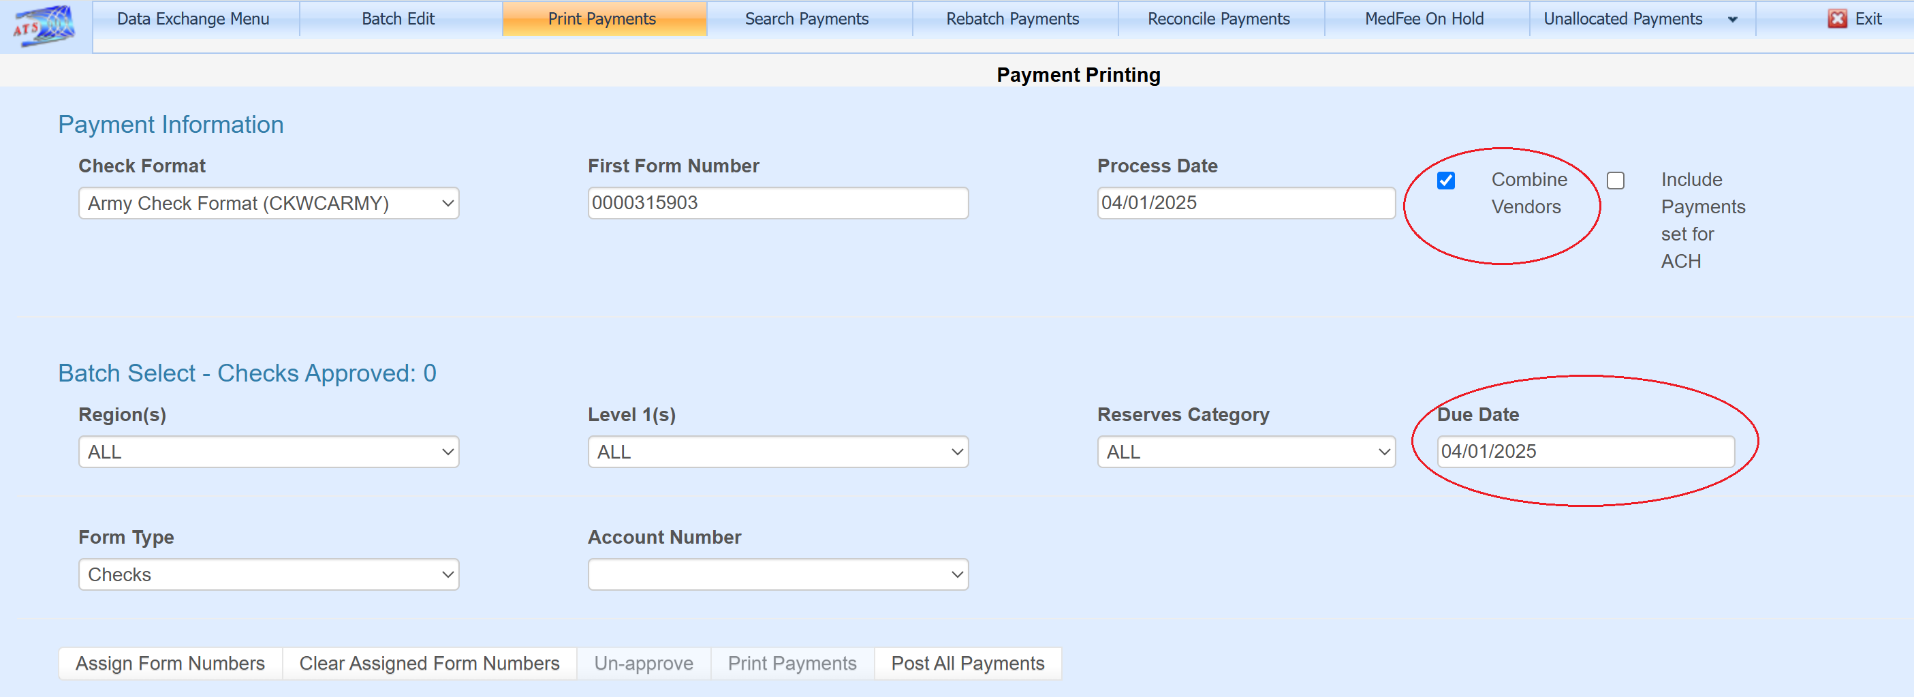Expand the Unallocated Payments menu arrow
This screenshot has height=697, width=1914.
(1732, 20)
